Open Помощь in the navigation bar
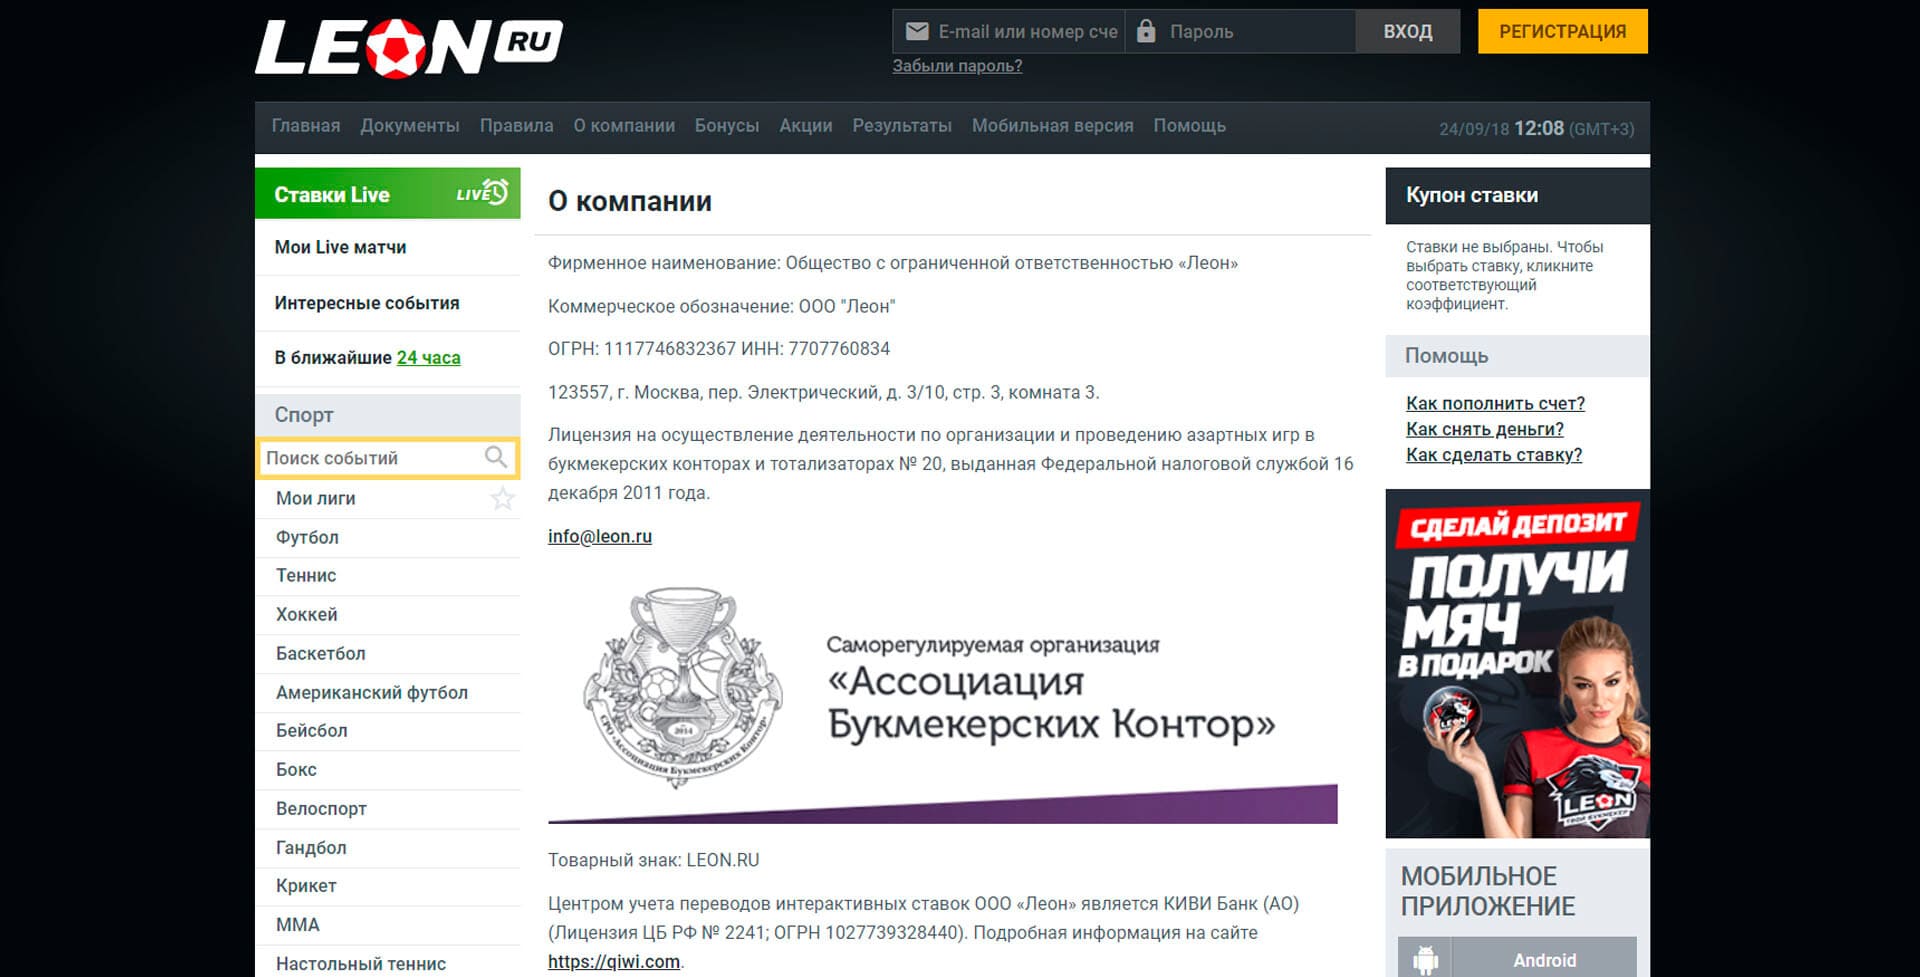Screen dimensions: 1920x977 [1190, 126]
